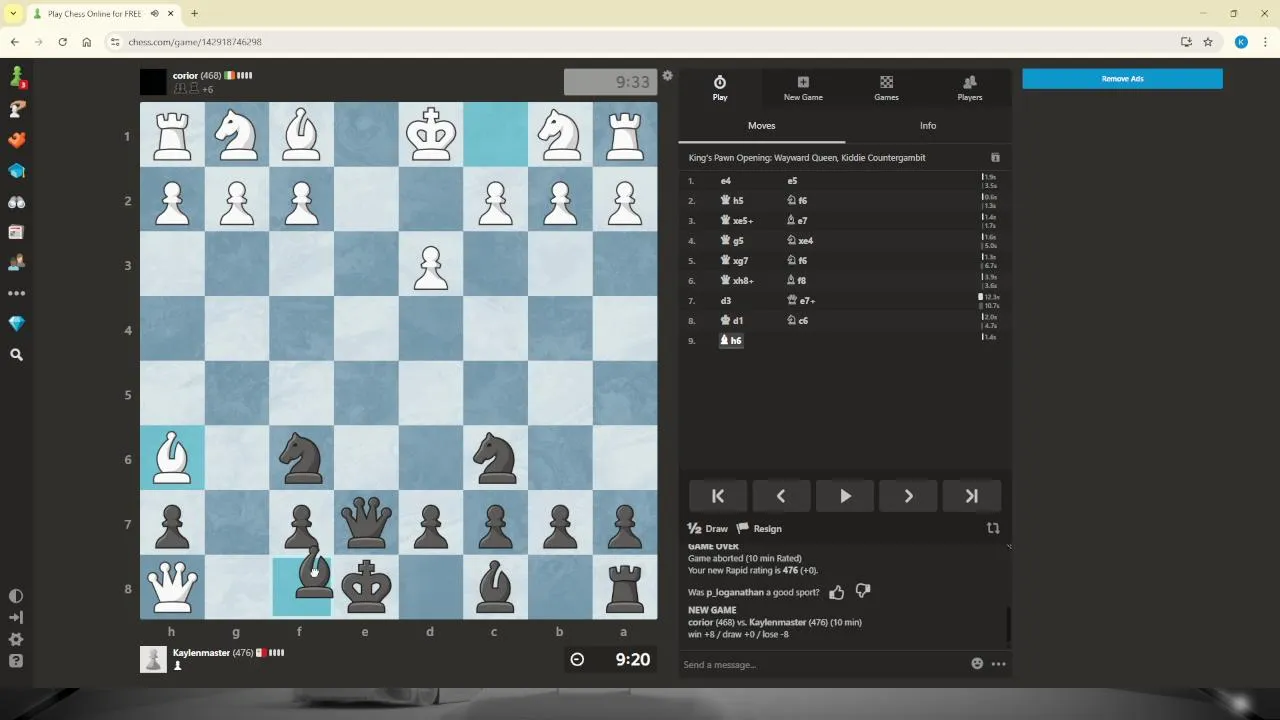Open the Learn graduation cap sidebar icon

tap(16, 171)
